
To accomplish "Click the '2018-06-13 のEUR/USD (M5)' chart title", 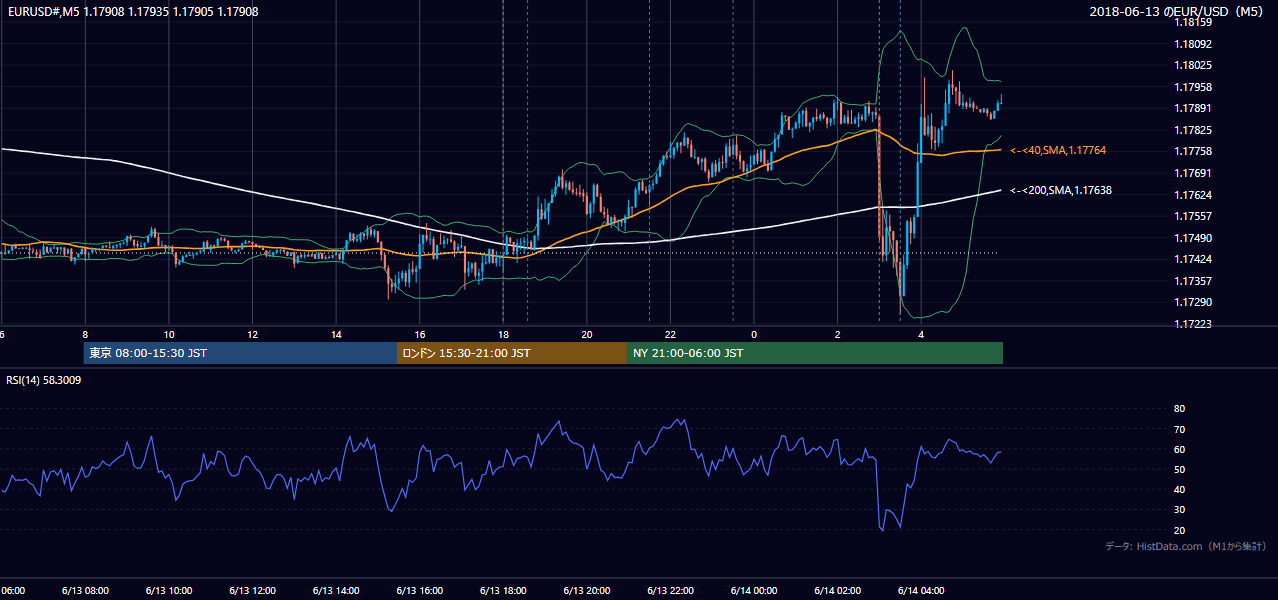I will pyautogui.click(x=1178, y=11).
